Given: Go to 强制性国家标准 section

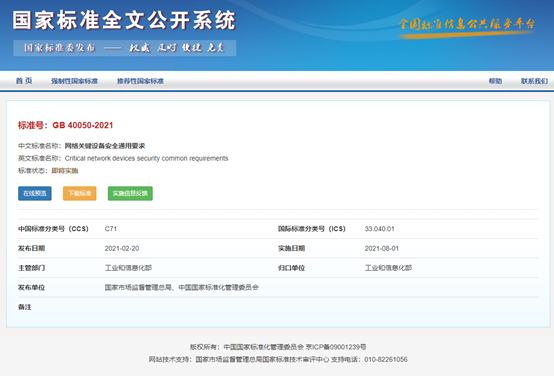Looking at the screenshot, I should 74,81.
